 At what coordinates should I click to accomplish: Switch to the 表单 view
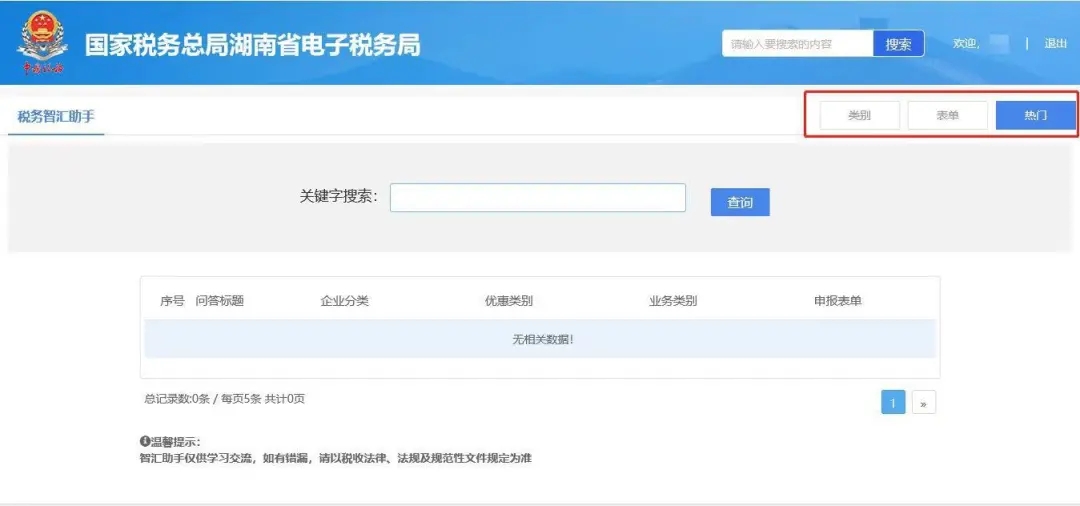click(x=948, y=116)
